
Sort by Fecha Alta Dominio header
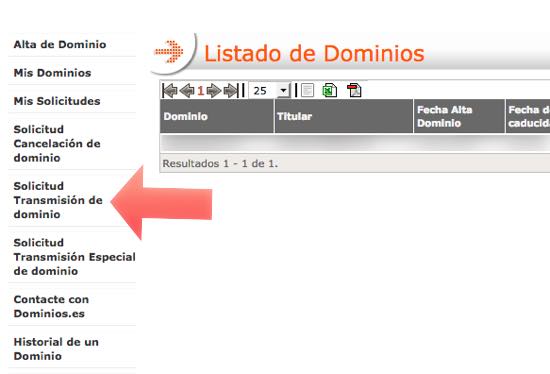click(x=459, y=116)
